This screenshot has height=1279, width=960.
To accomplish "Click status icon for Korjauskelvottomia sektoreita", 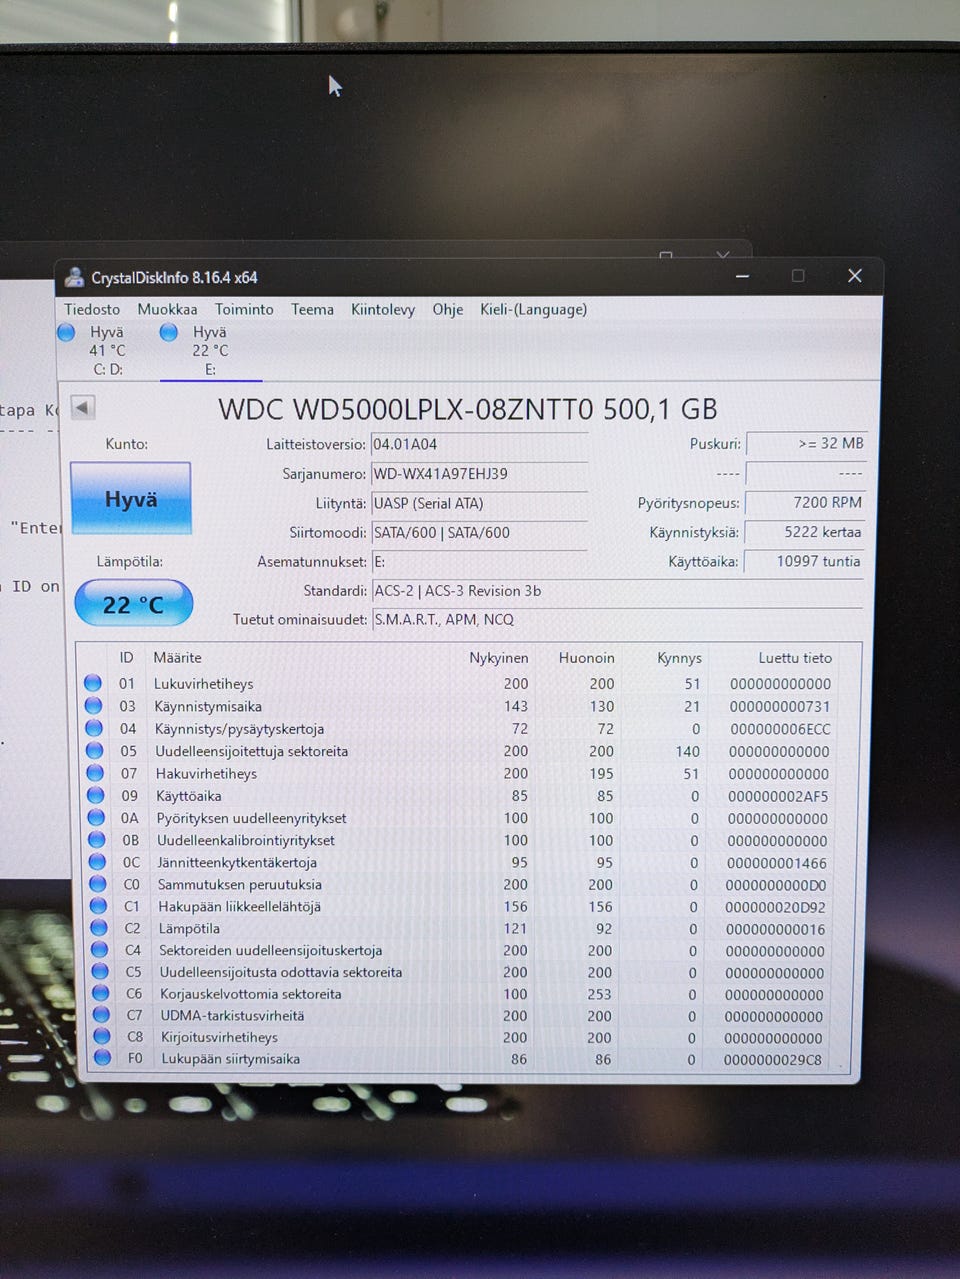I will tap(101, 993).
